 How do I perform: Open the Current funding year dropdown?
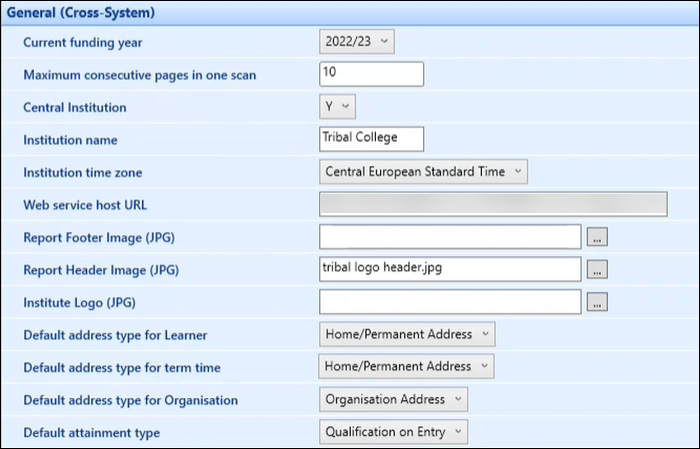tap(357, 42)
